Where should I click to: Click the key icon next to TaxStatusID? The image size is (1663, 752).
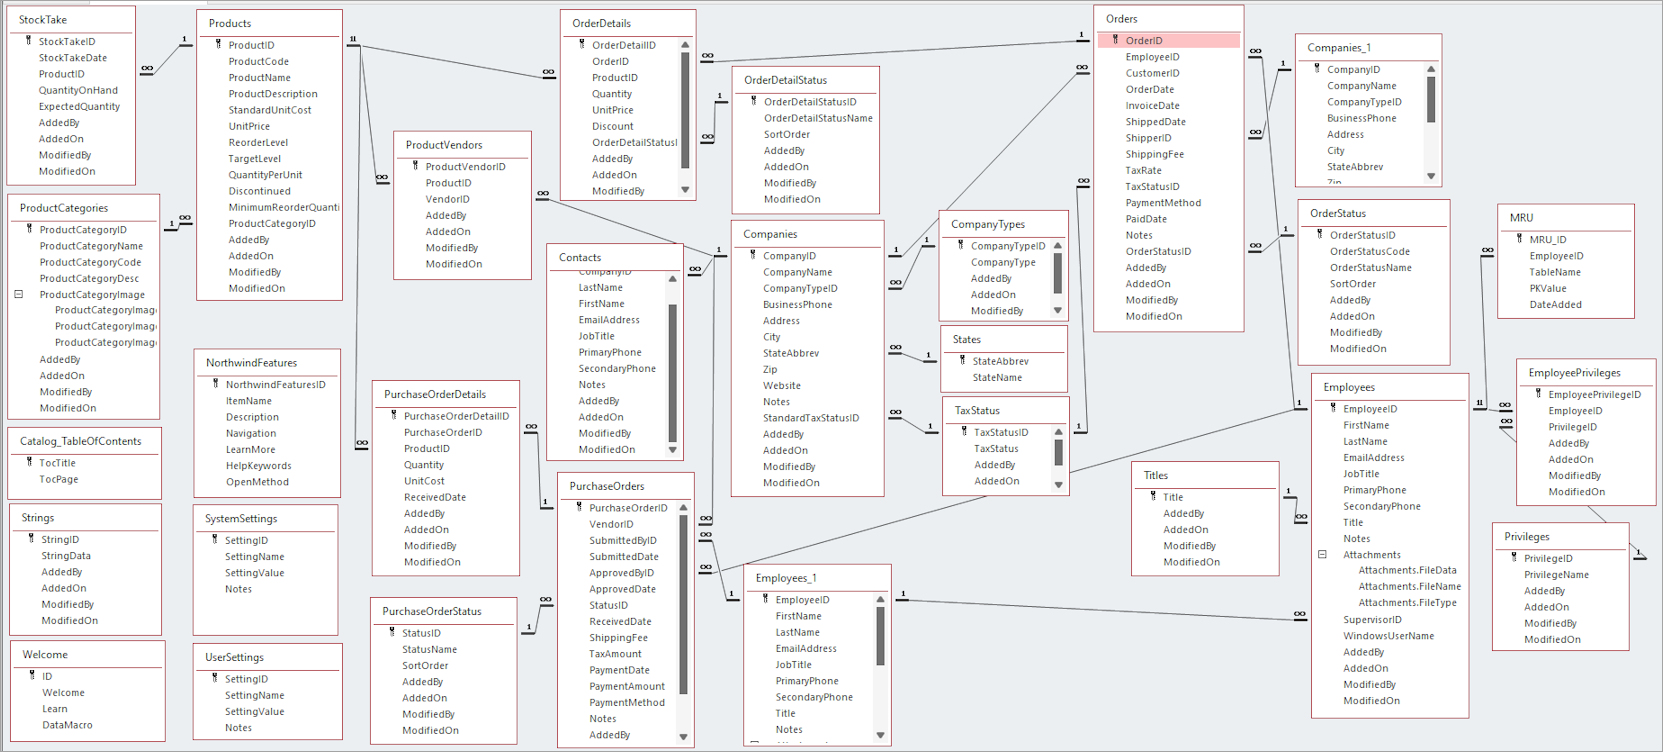[x=964, y=432]
